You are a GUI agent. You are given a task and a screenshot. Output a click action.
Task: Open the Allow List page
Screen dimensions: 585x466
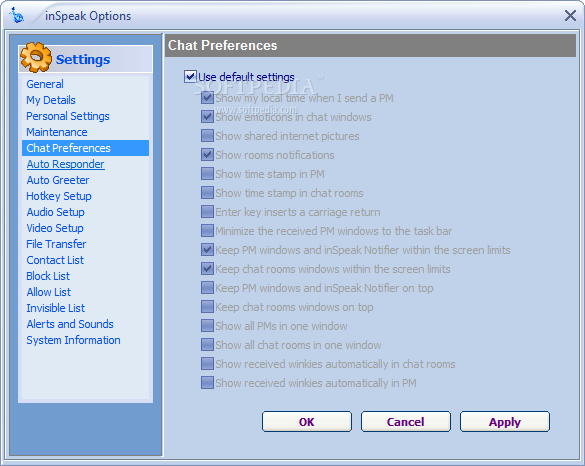pyautogui.click(x=49, y=292)
